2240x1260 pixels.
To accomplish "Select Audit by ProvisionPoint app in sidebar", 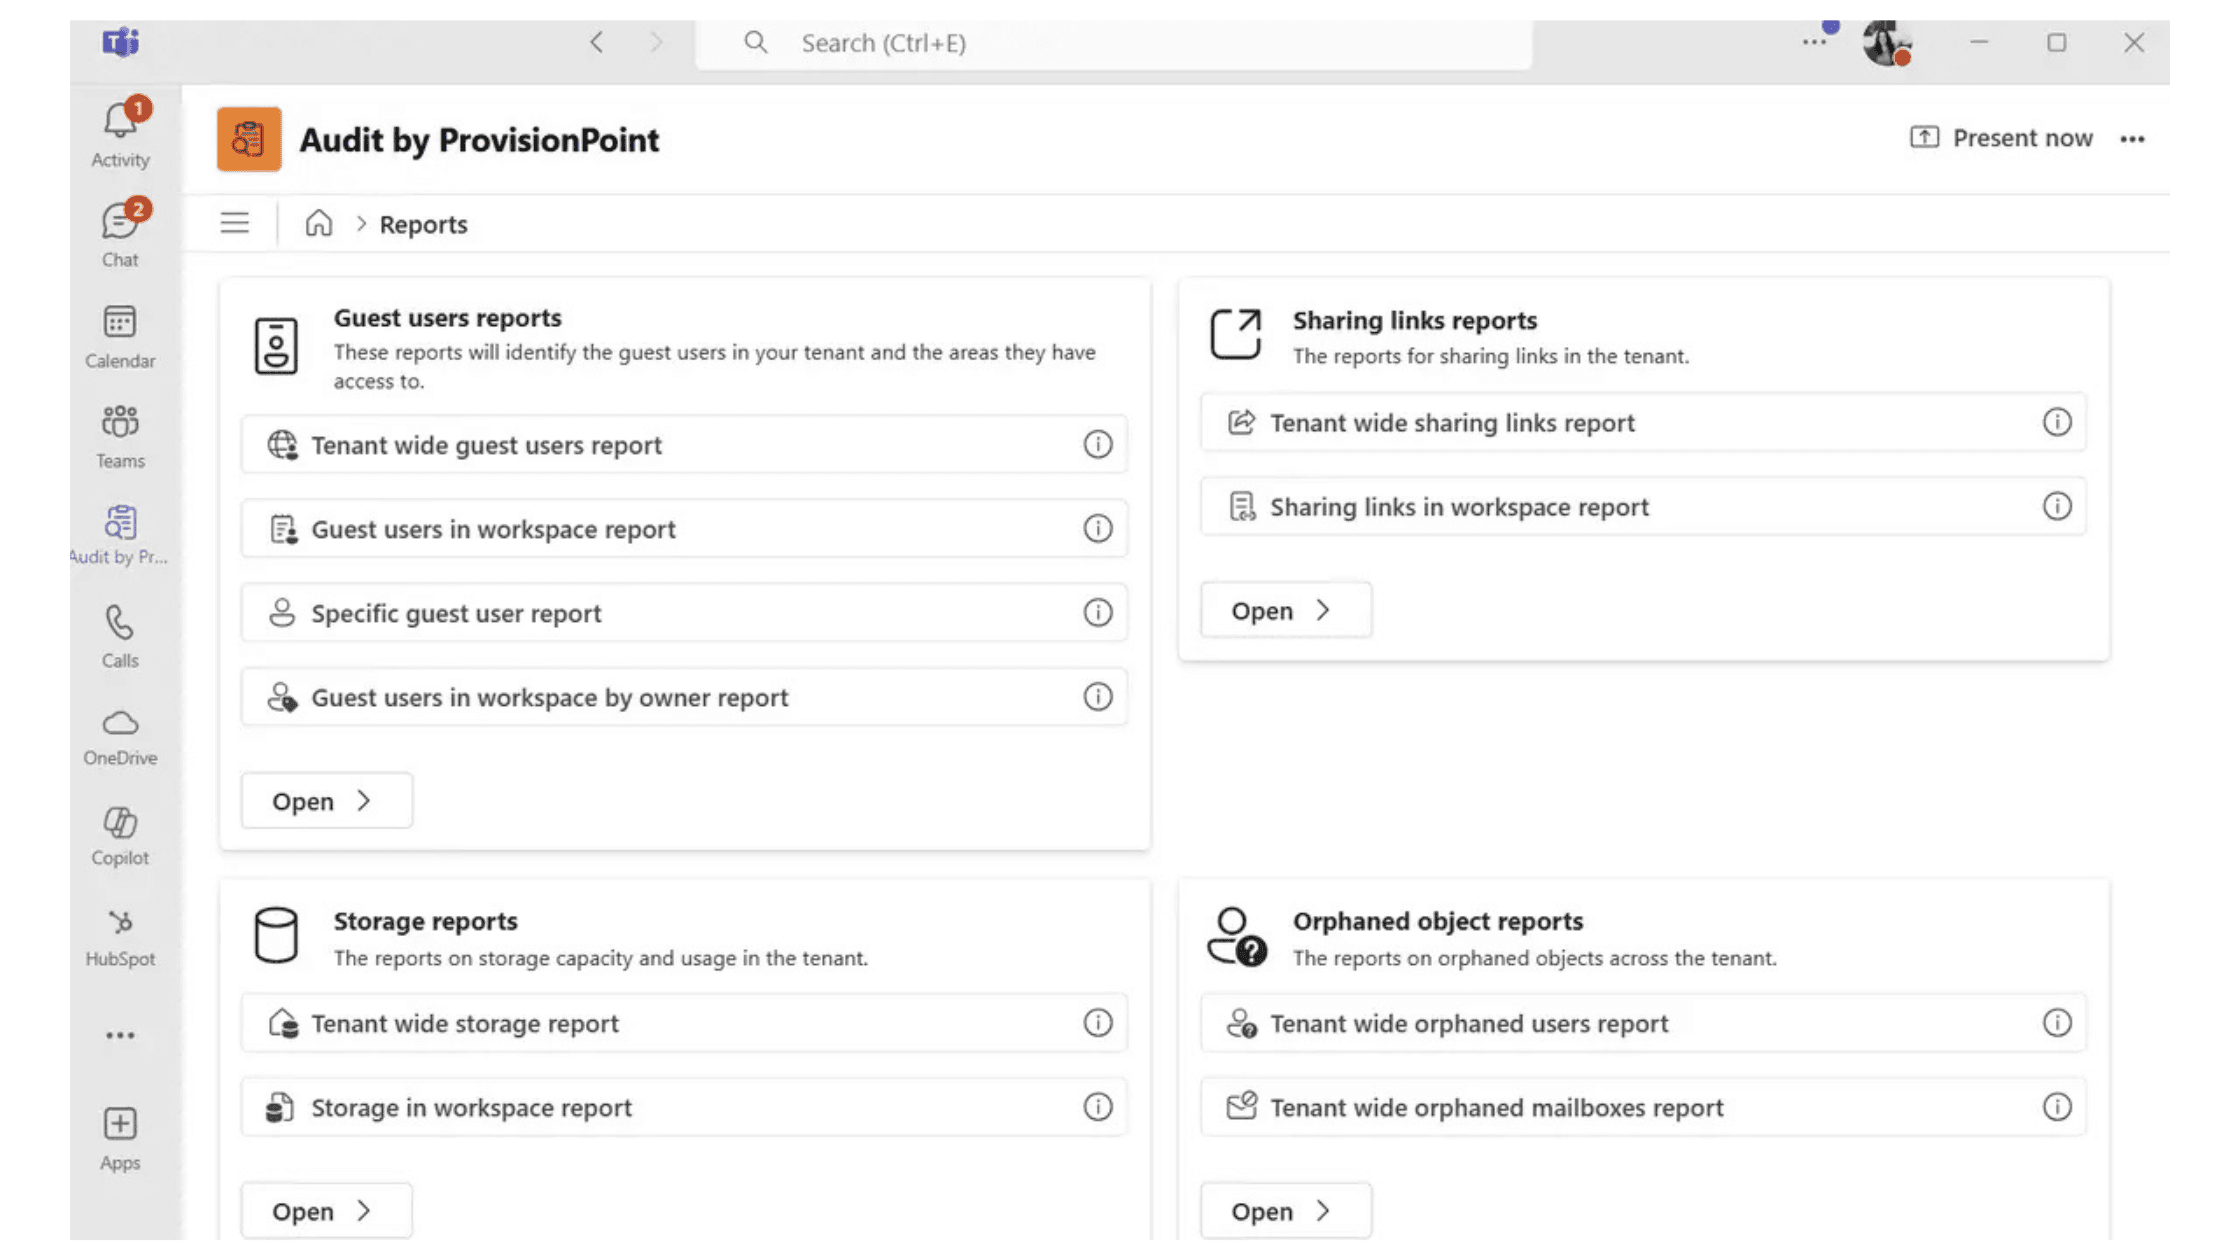I will [120, 534].
